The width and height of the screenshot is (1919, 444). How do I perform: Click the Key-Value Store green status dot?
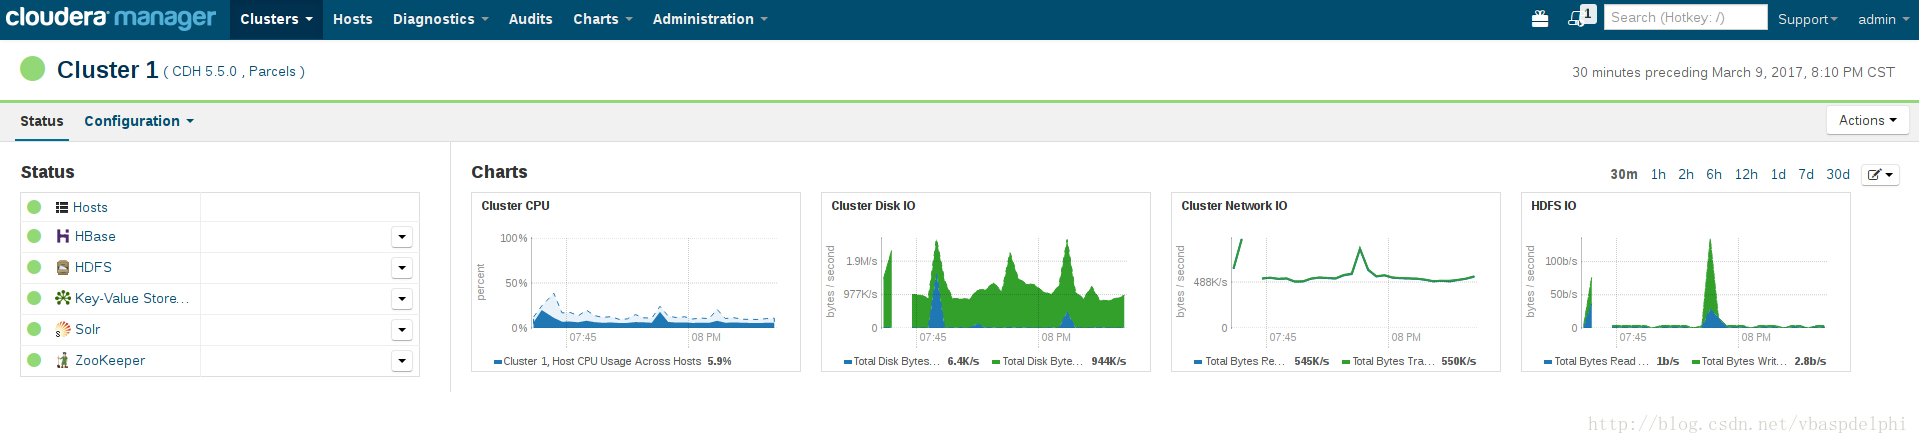(x=34, y=298)
